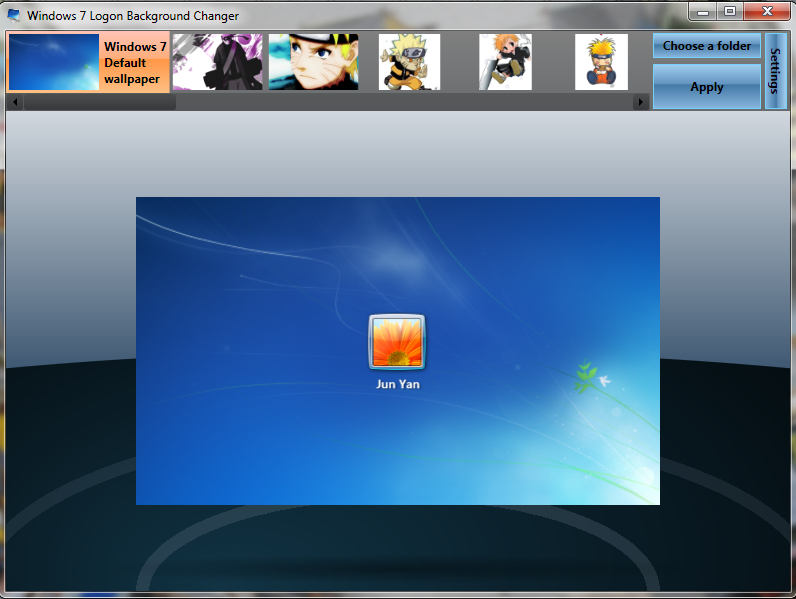Select the chibi Naruto running pose thumbnail
This screenshot has height=599, width=796.
(409, 62)
